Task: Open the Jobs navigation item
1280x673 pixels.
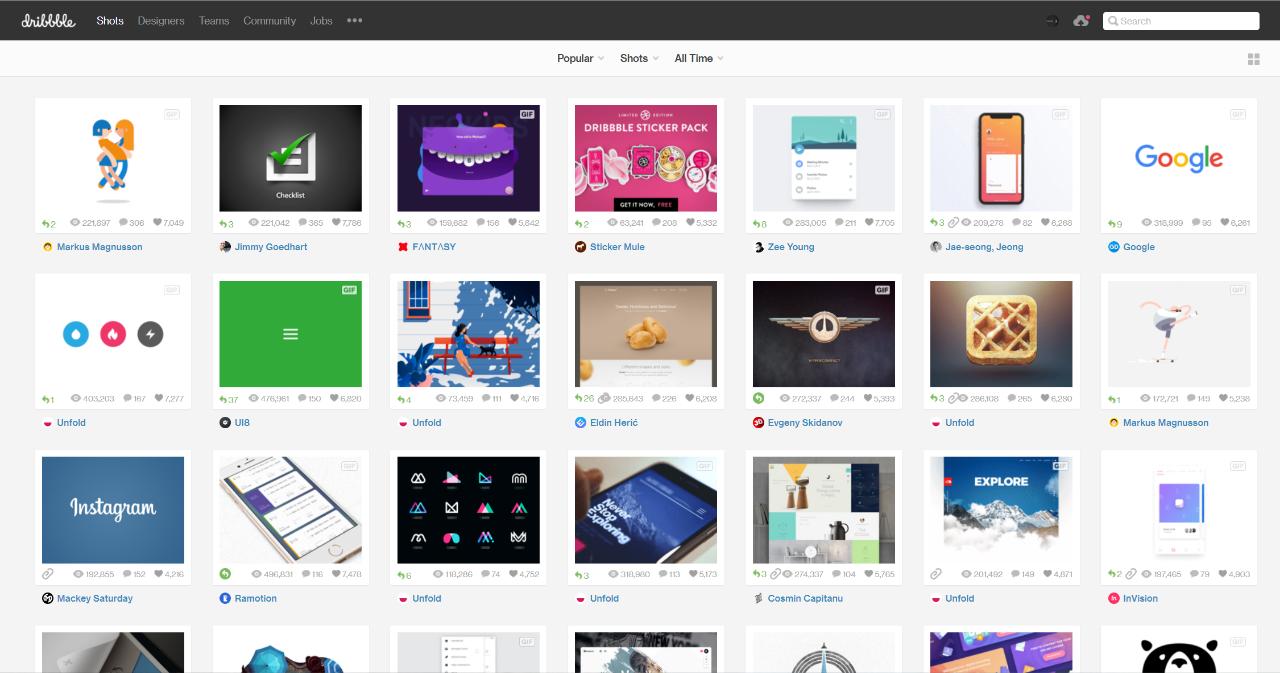Action: click(321, 20)
